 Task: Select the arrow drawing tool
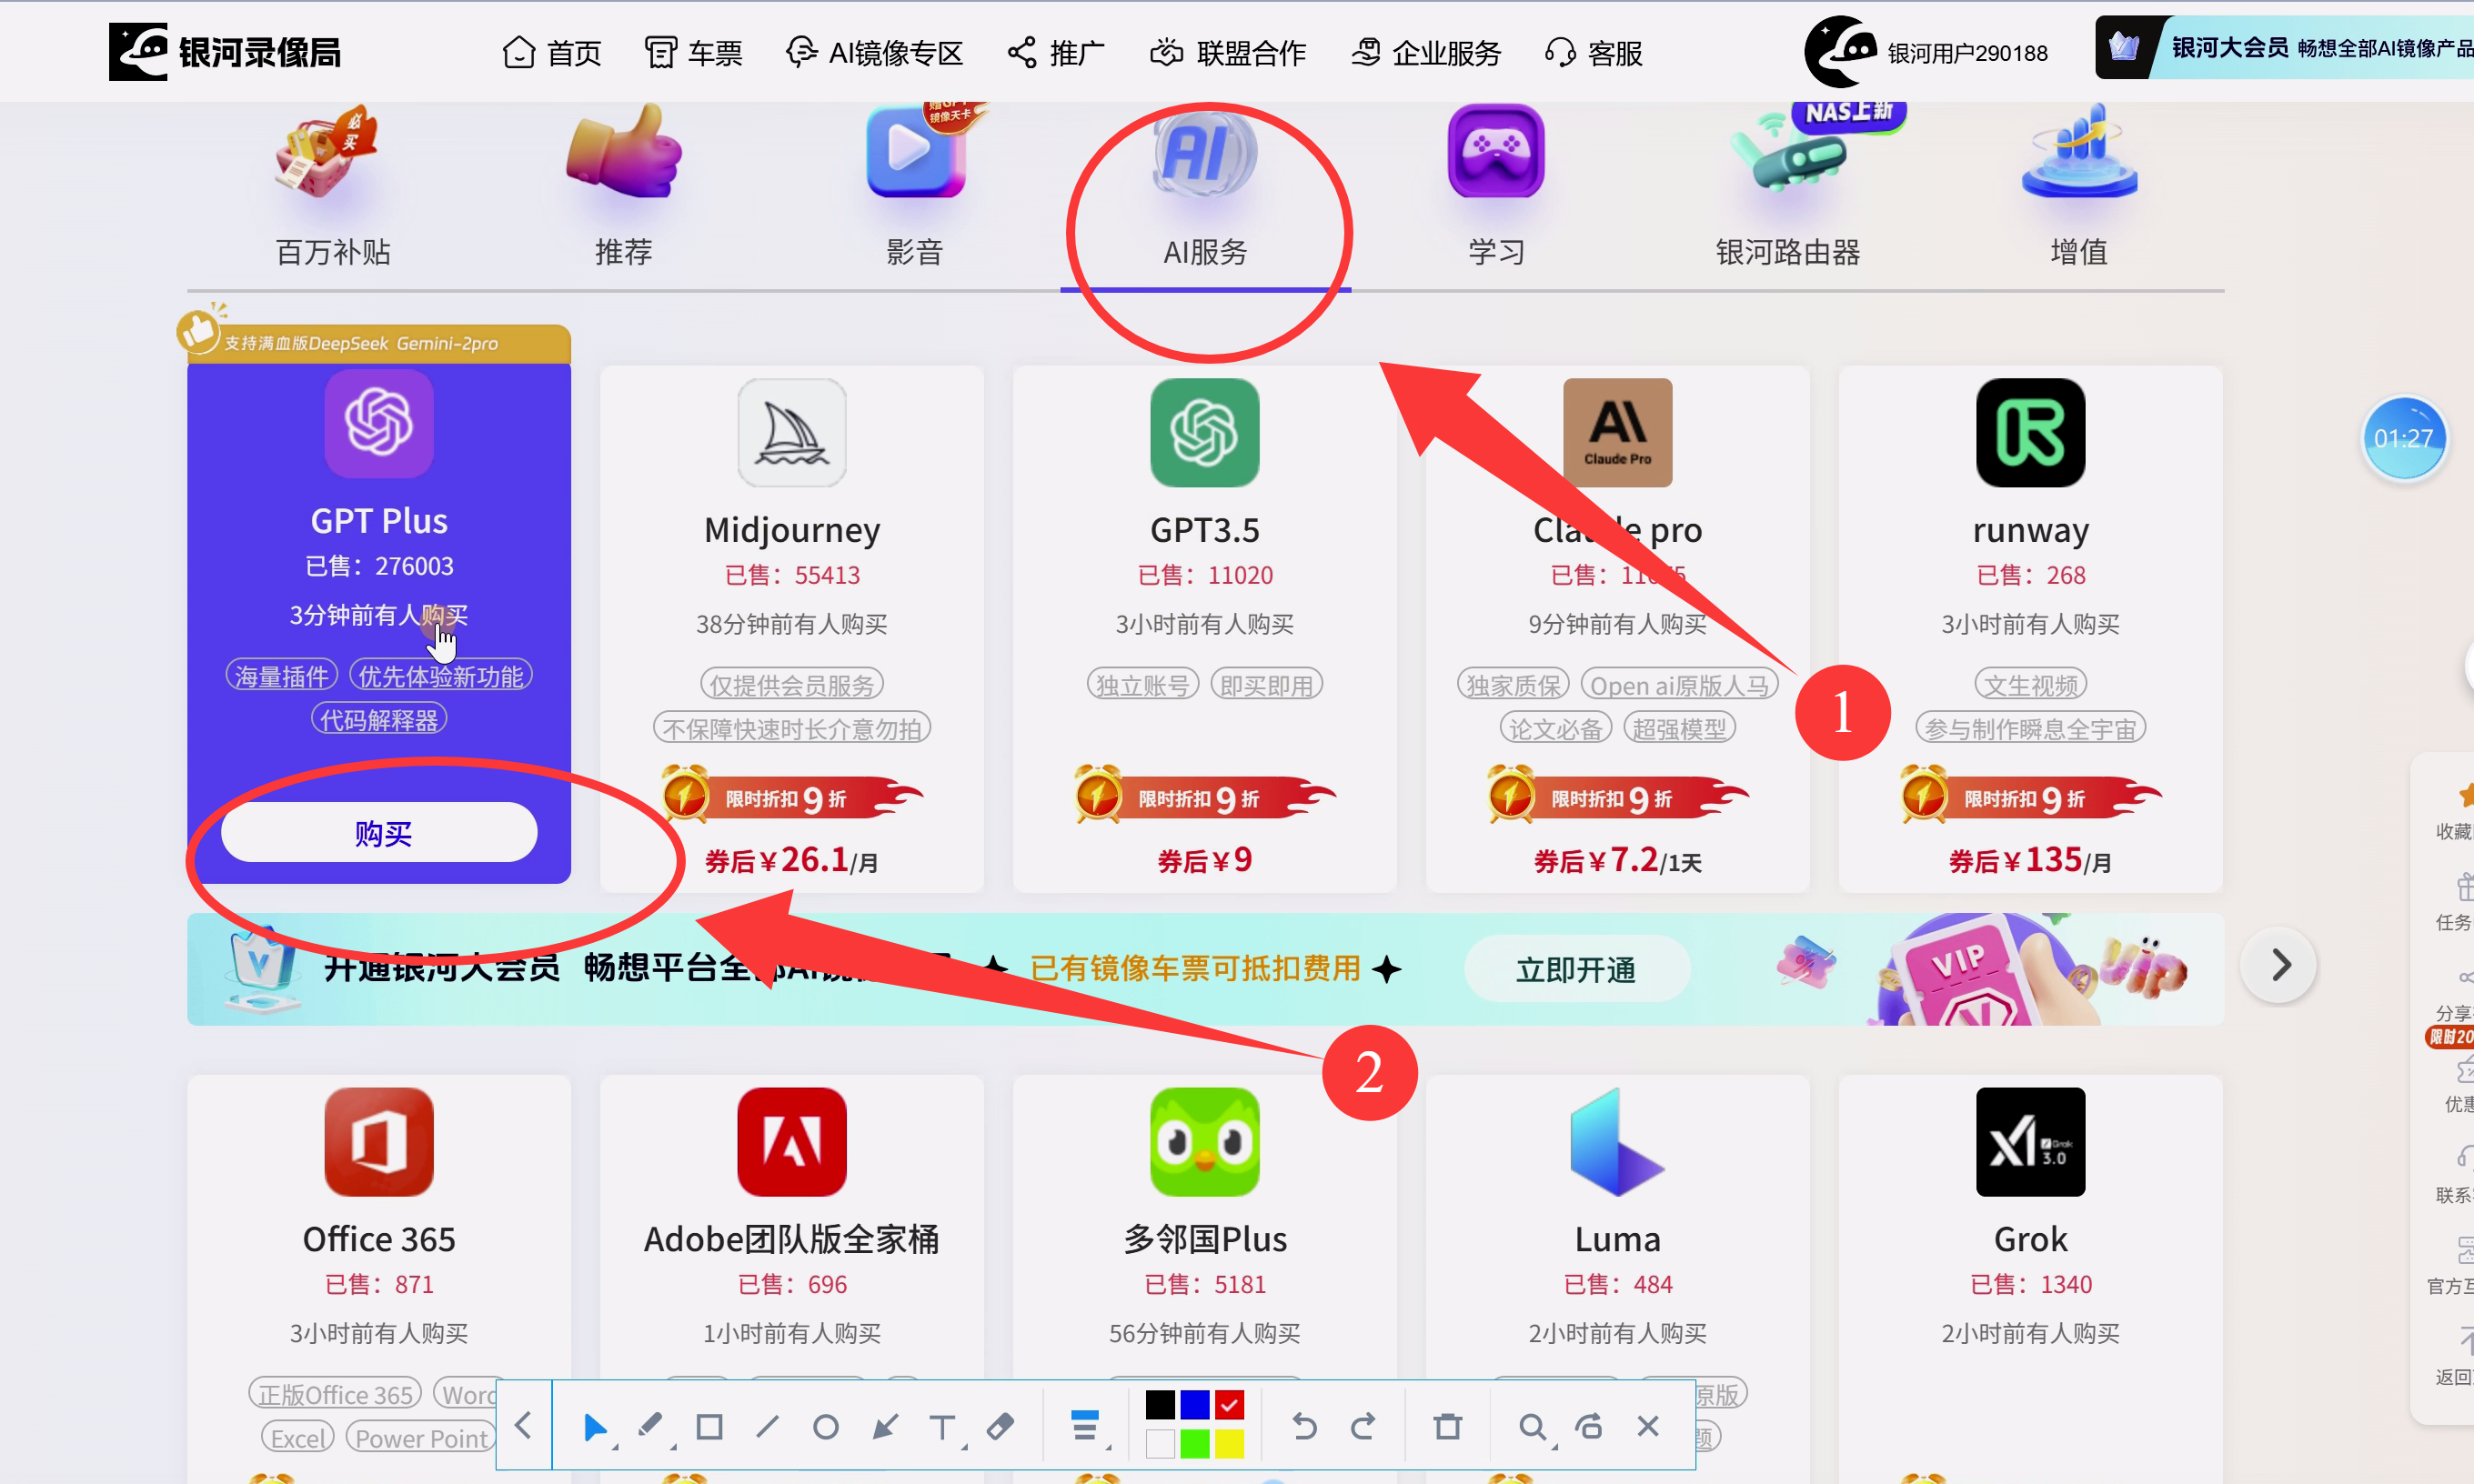[x=884, y=1426]
